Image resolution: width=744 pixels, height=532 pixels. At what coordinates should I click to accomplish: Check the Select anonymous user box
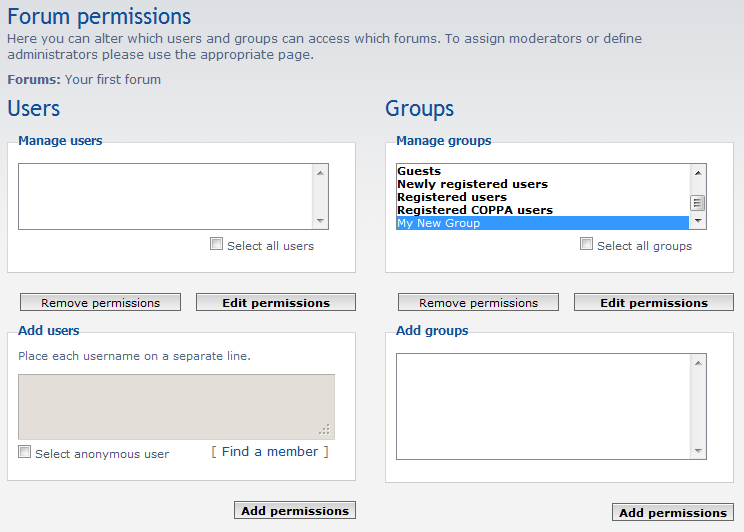point(25,452)
